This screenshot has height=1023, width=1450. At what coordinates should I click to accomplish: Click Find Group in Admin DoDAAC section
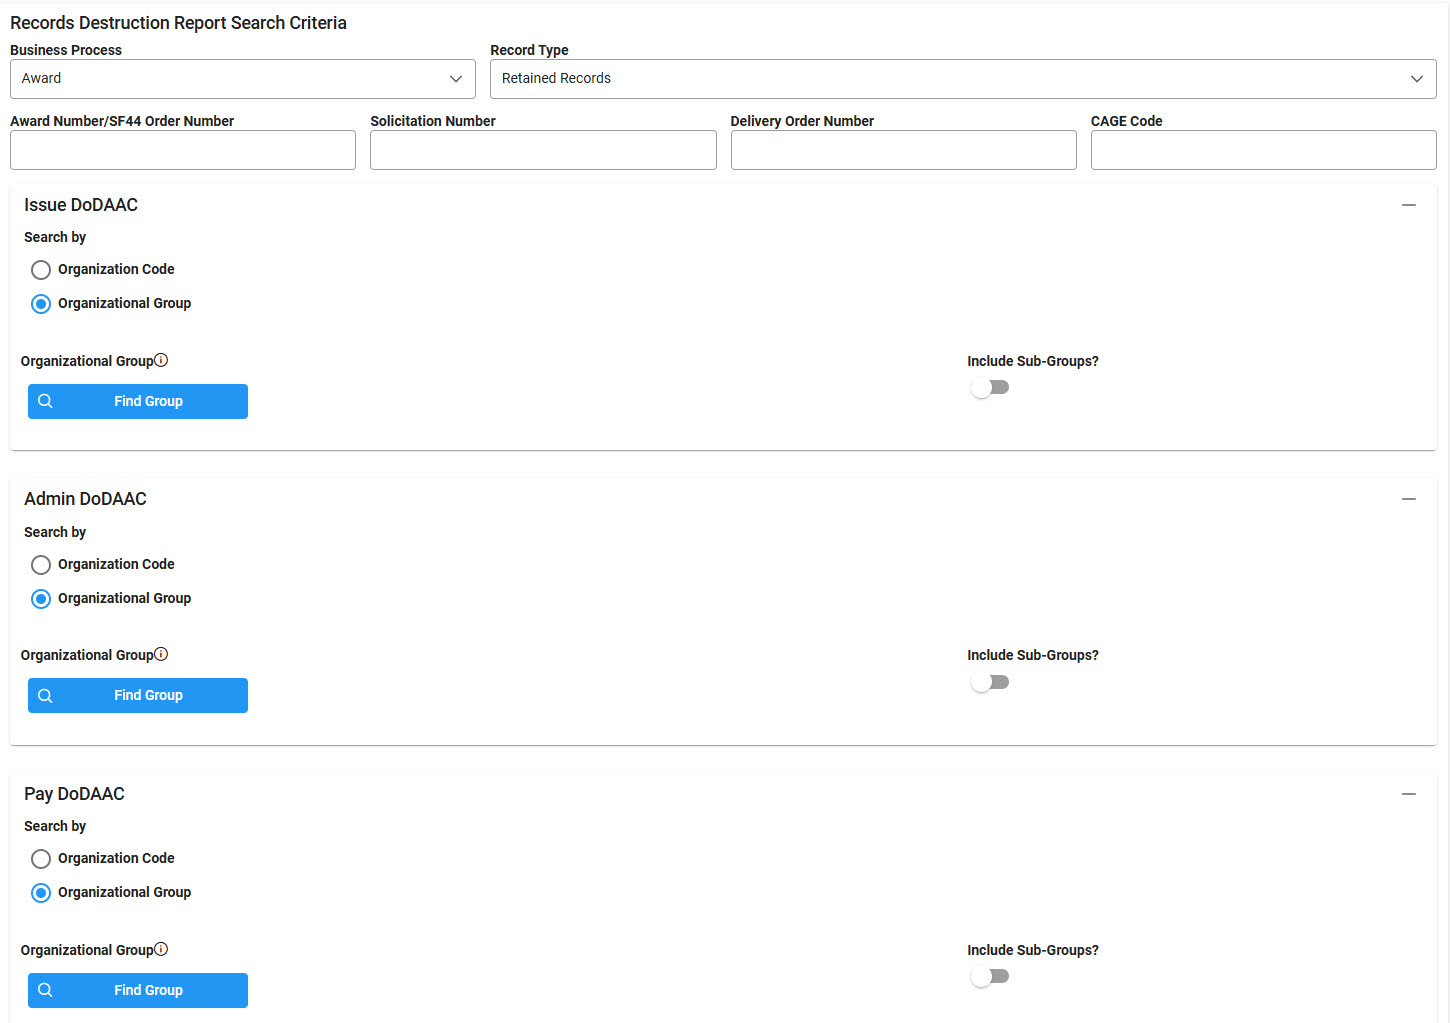click(138, 696)
